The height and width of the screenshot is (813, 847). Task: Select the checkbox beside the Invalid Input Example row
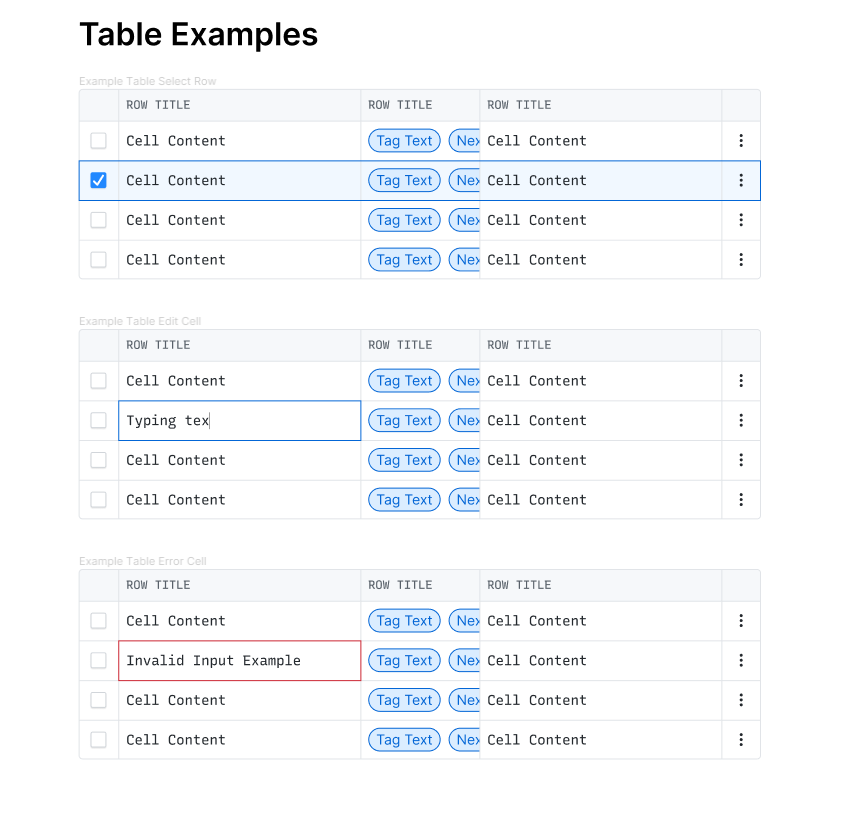98,660
